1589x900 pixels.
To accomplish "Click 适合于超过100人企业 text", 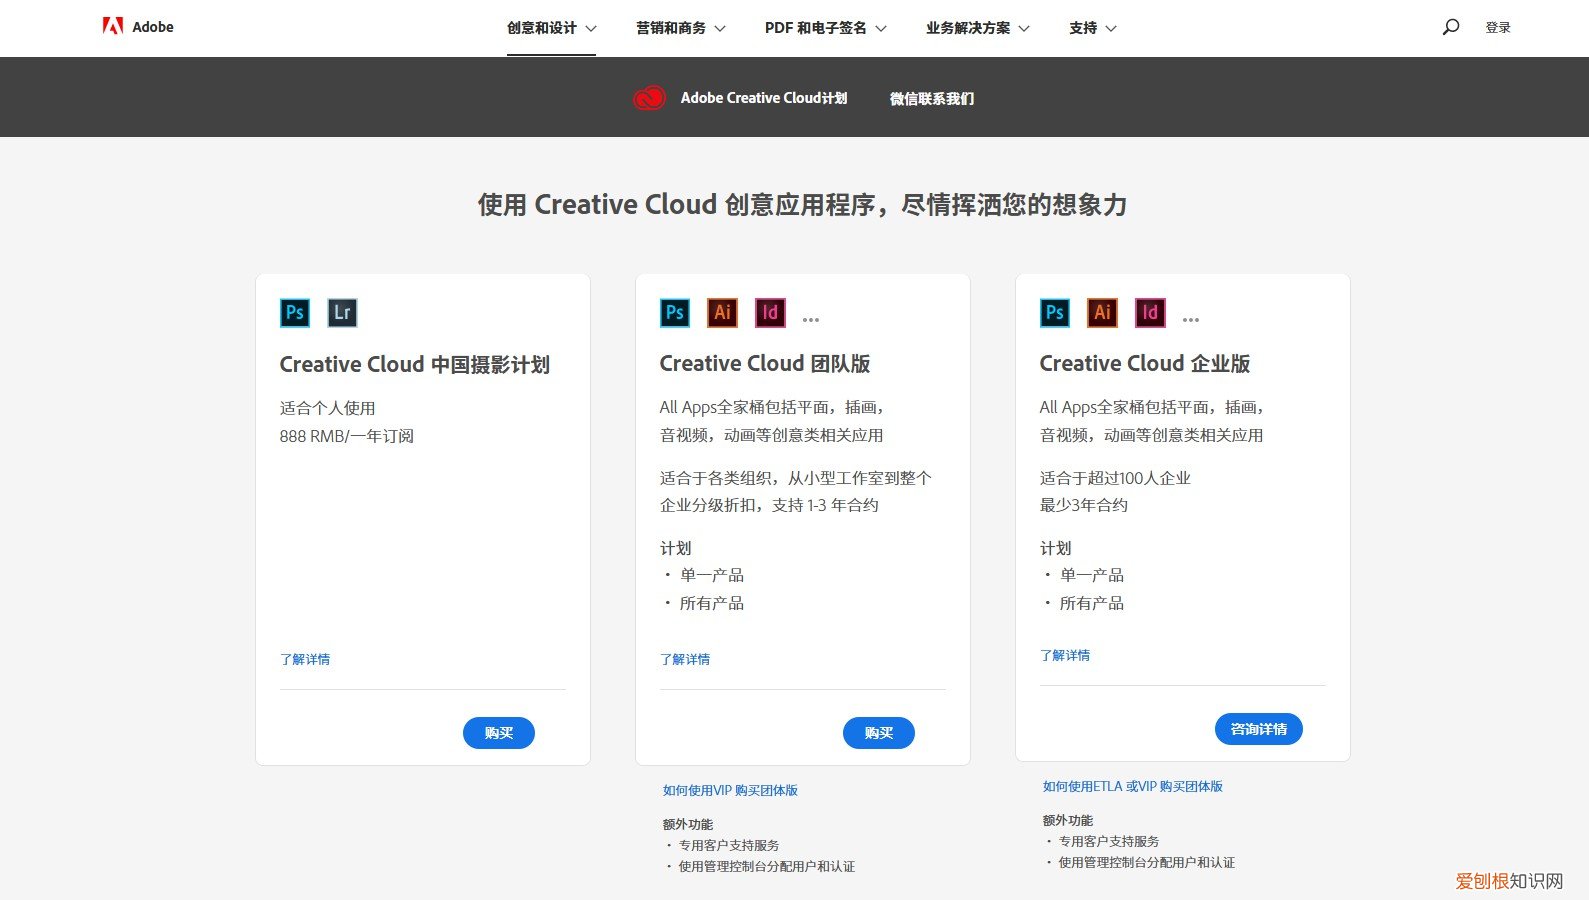I will [1115, 478].
